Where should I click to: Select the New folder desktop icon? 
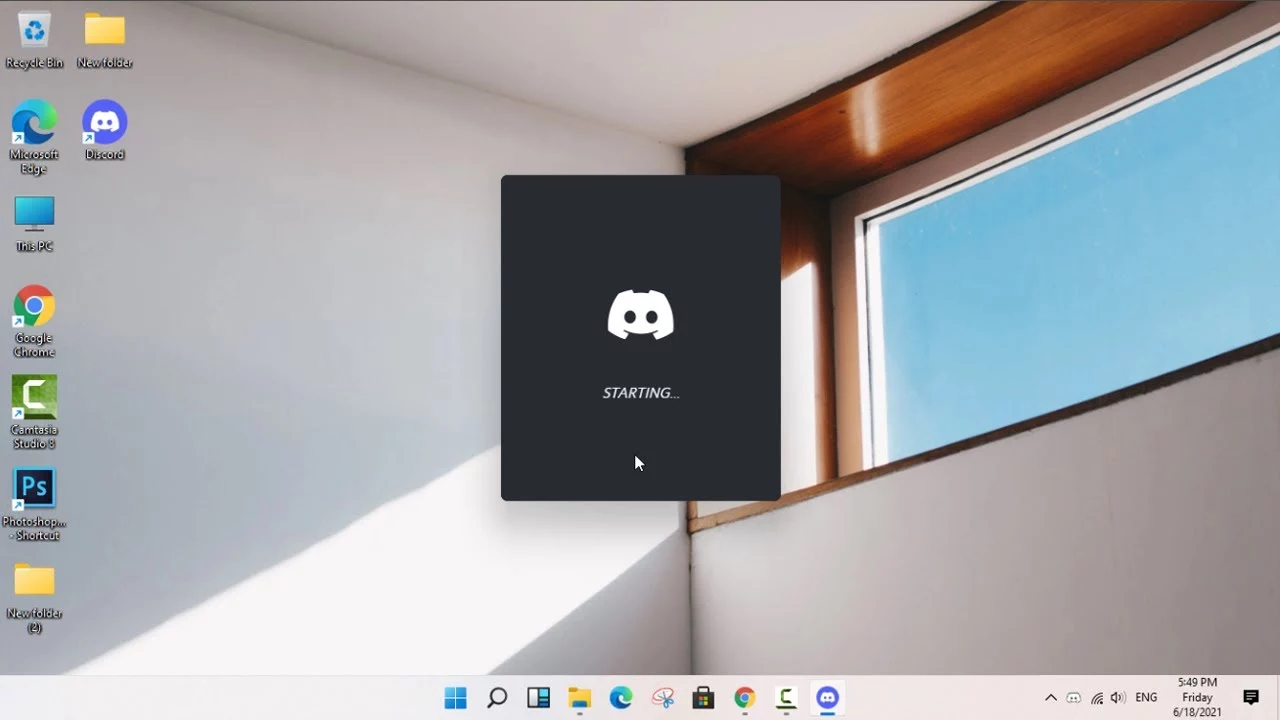pos(105,40)
